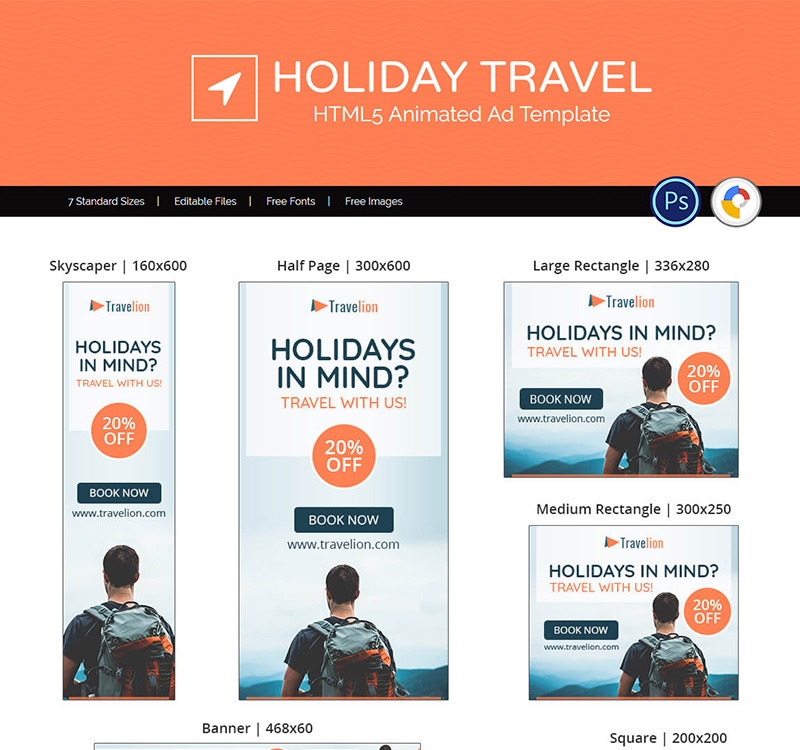Click BOOK NOW in Skyscraper ad

click(119, 493)
